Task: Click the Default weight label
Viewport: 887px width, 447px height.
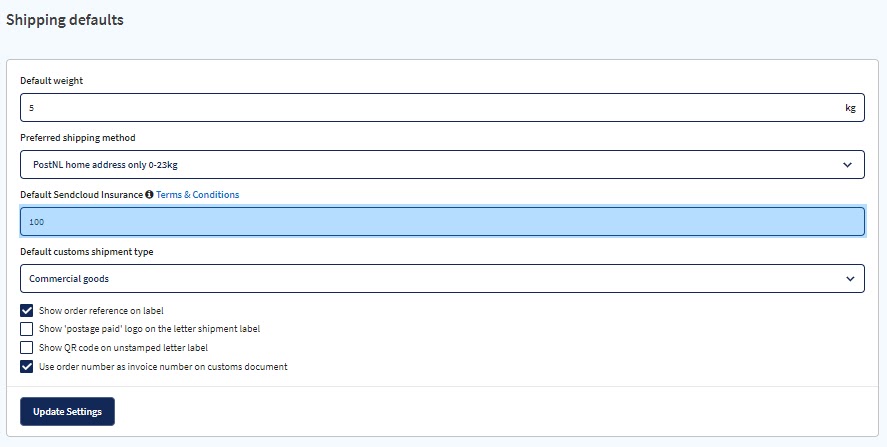Action: [x=51, y=81]
